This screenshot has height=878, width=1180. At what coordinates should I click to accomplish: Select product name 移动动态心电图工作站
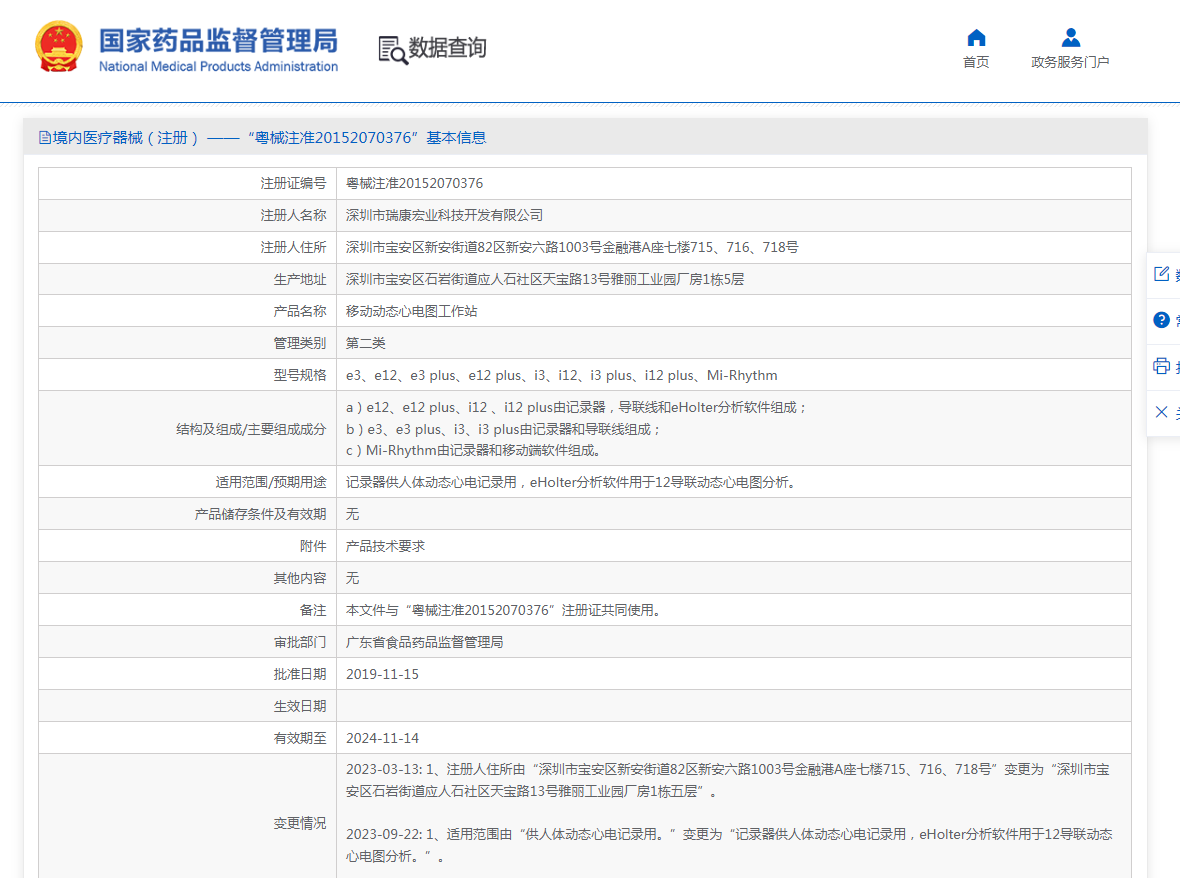tap(412, 311)
